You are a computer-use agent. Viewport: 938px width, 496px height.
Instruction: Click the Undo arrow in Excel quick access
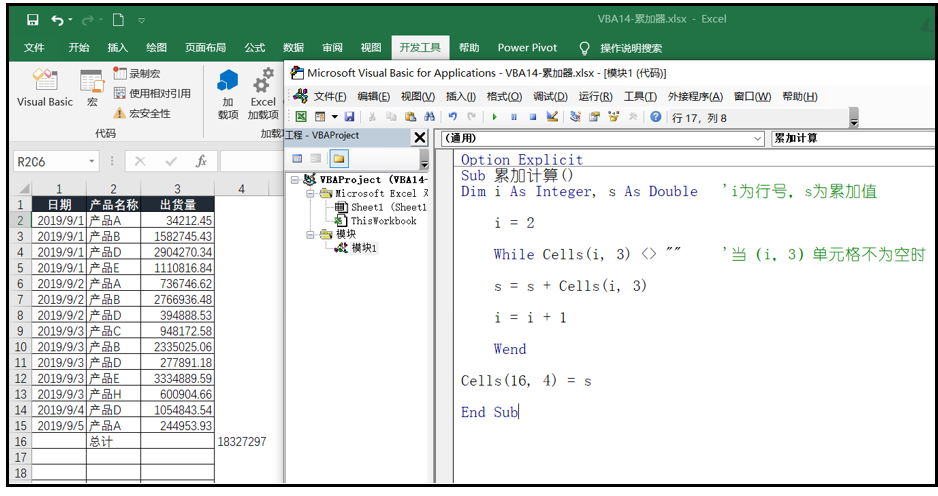pos(57,20)
